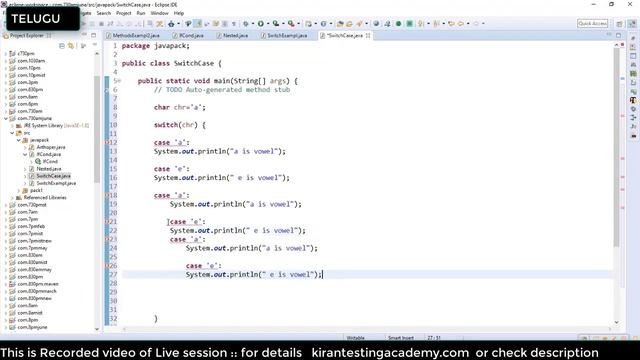The height and width of the screenshot is (360, 640).
Task: Collapse the IfCond.java node
Action: 25,155
